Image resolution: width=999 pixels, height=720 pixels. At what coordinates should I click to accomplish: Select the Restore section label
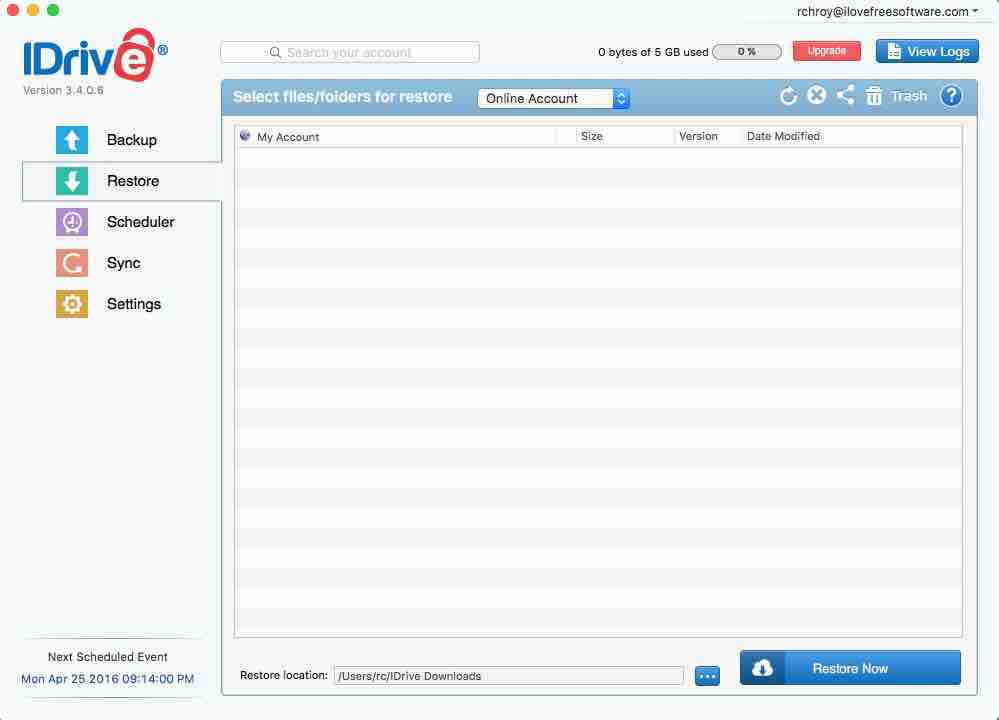pyautogui.click(x=133, y=181)
